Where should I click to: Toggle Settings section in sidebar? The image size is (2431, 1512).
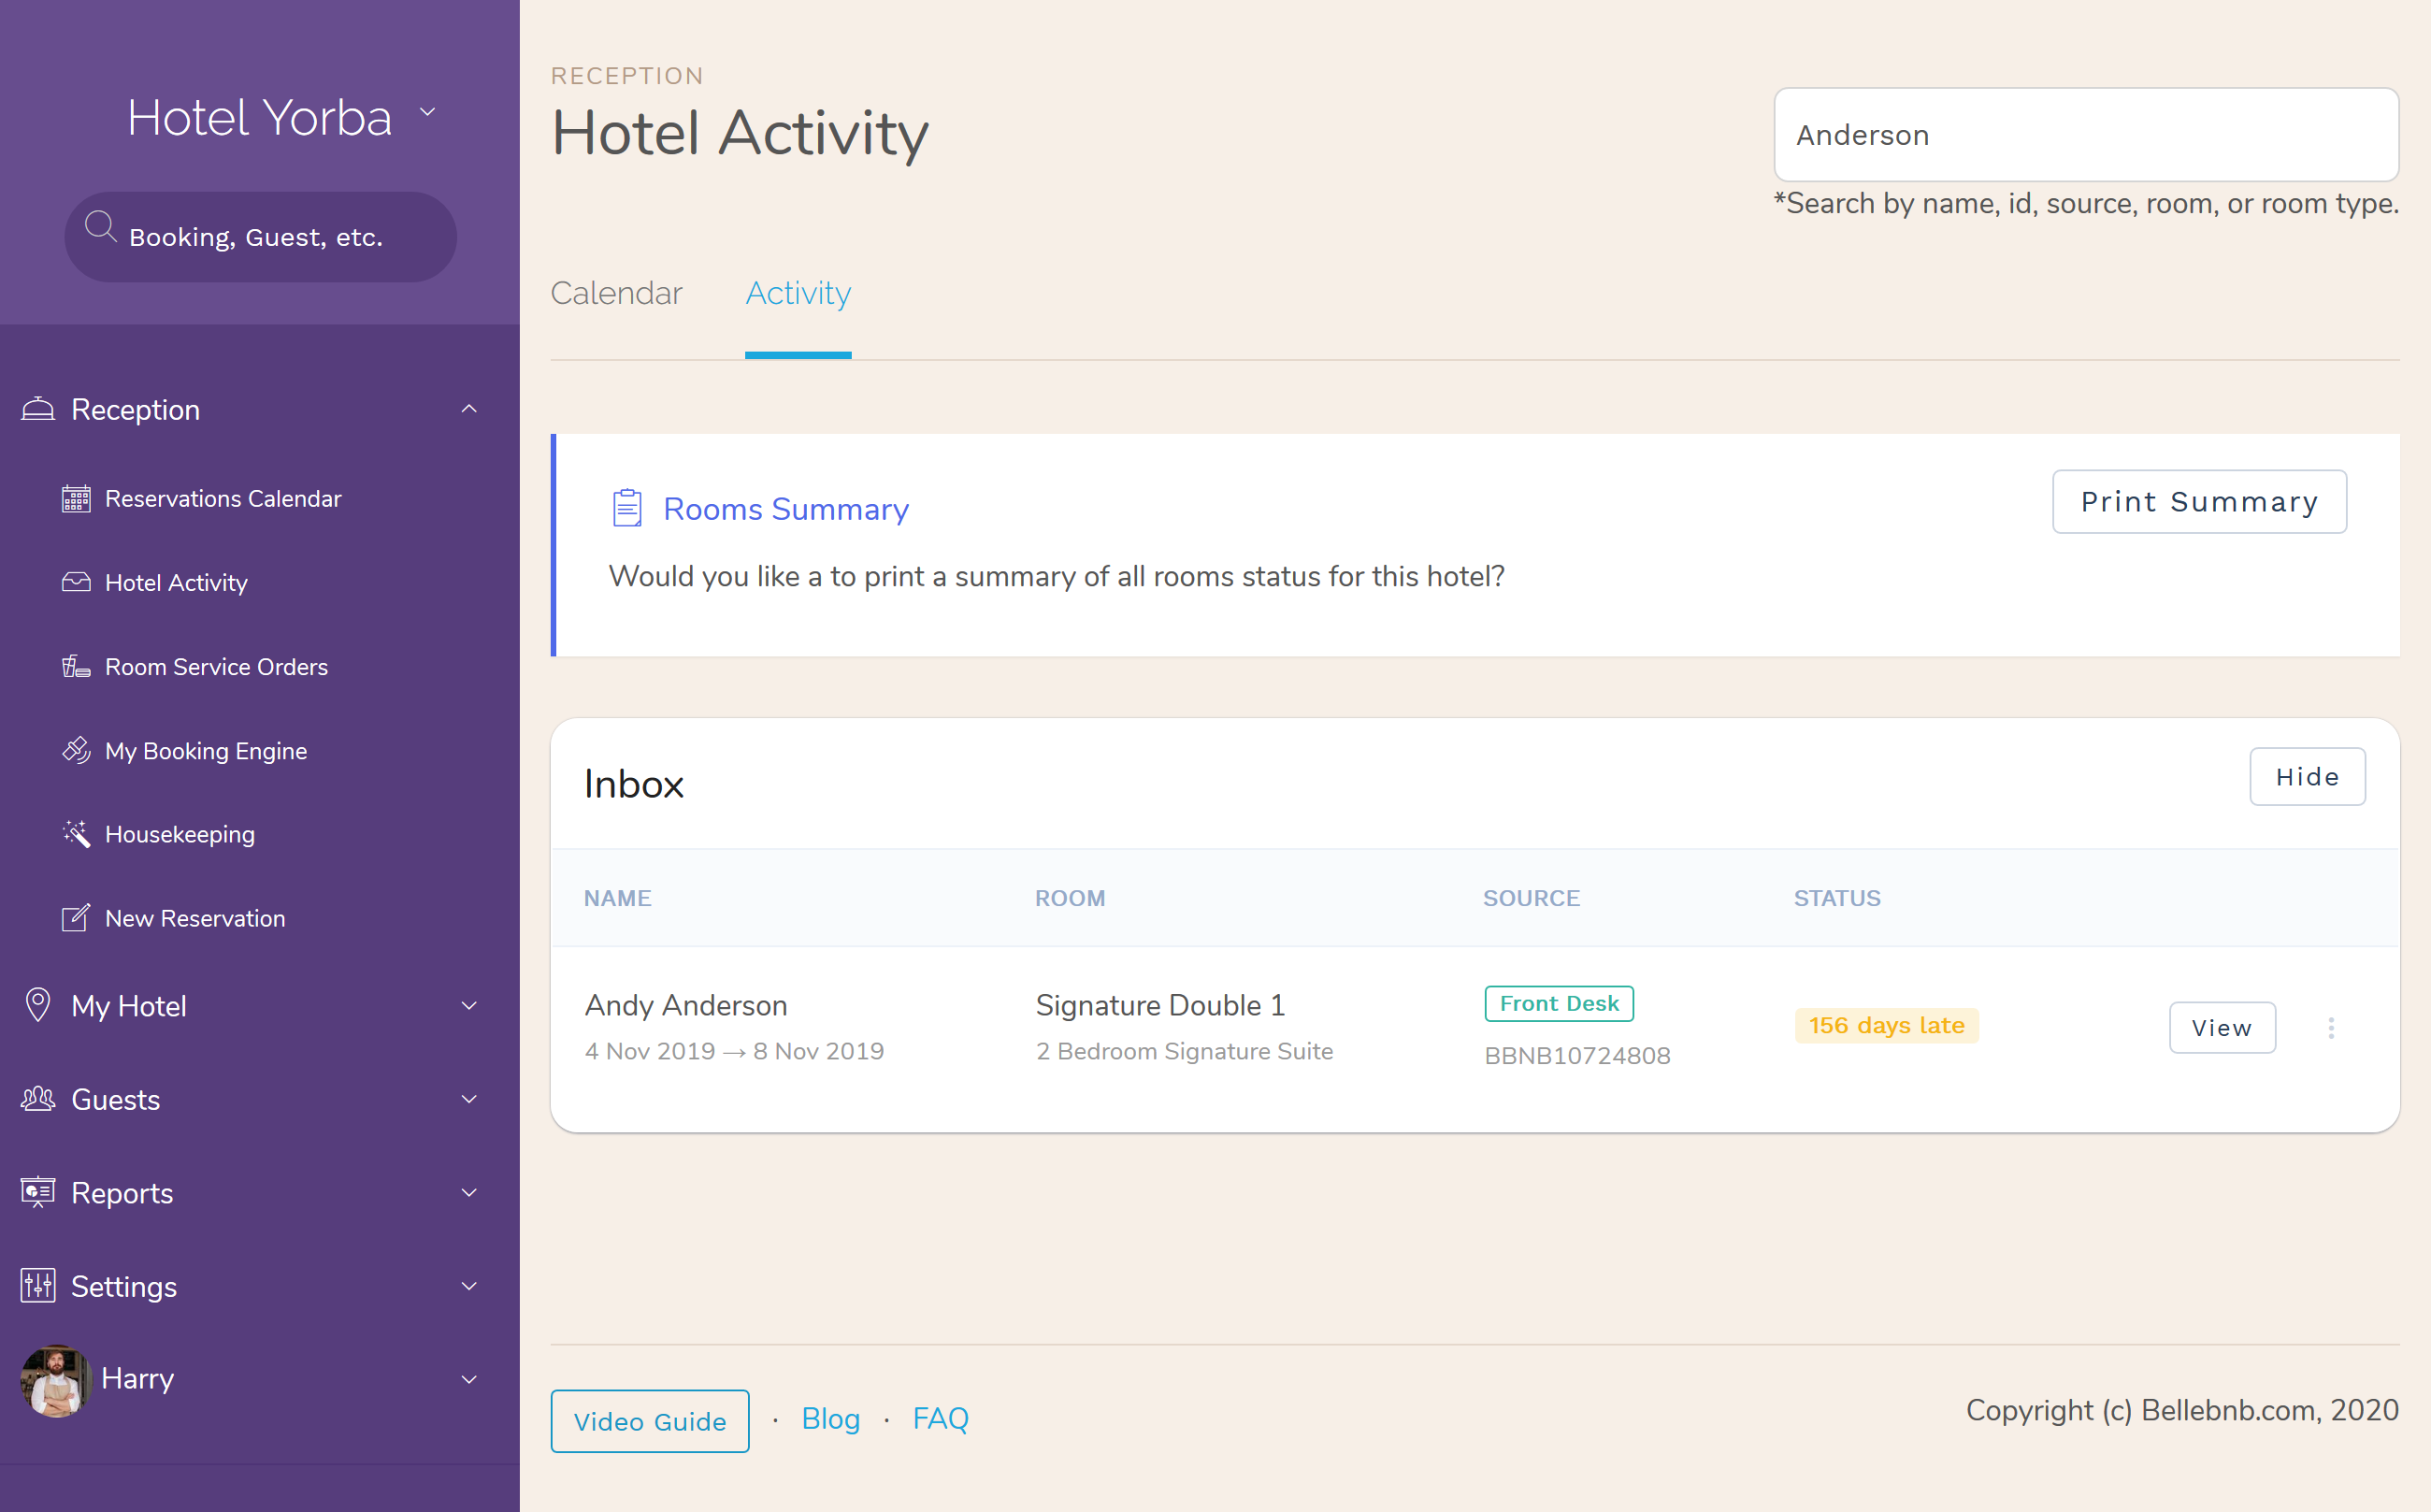coord(260,1288)
